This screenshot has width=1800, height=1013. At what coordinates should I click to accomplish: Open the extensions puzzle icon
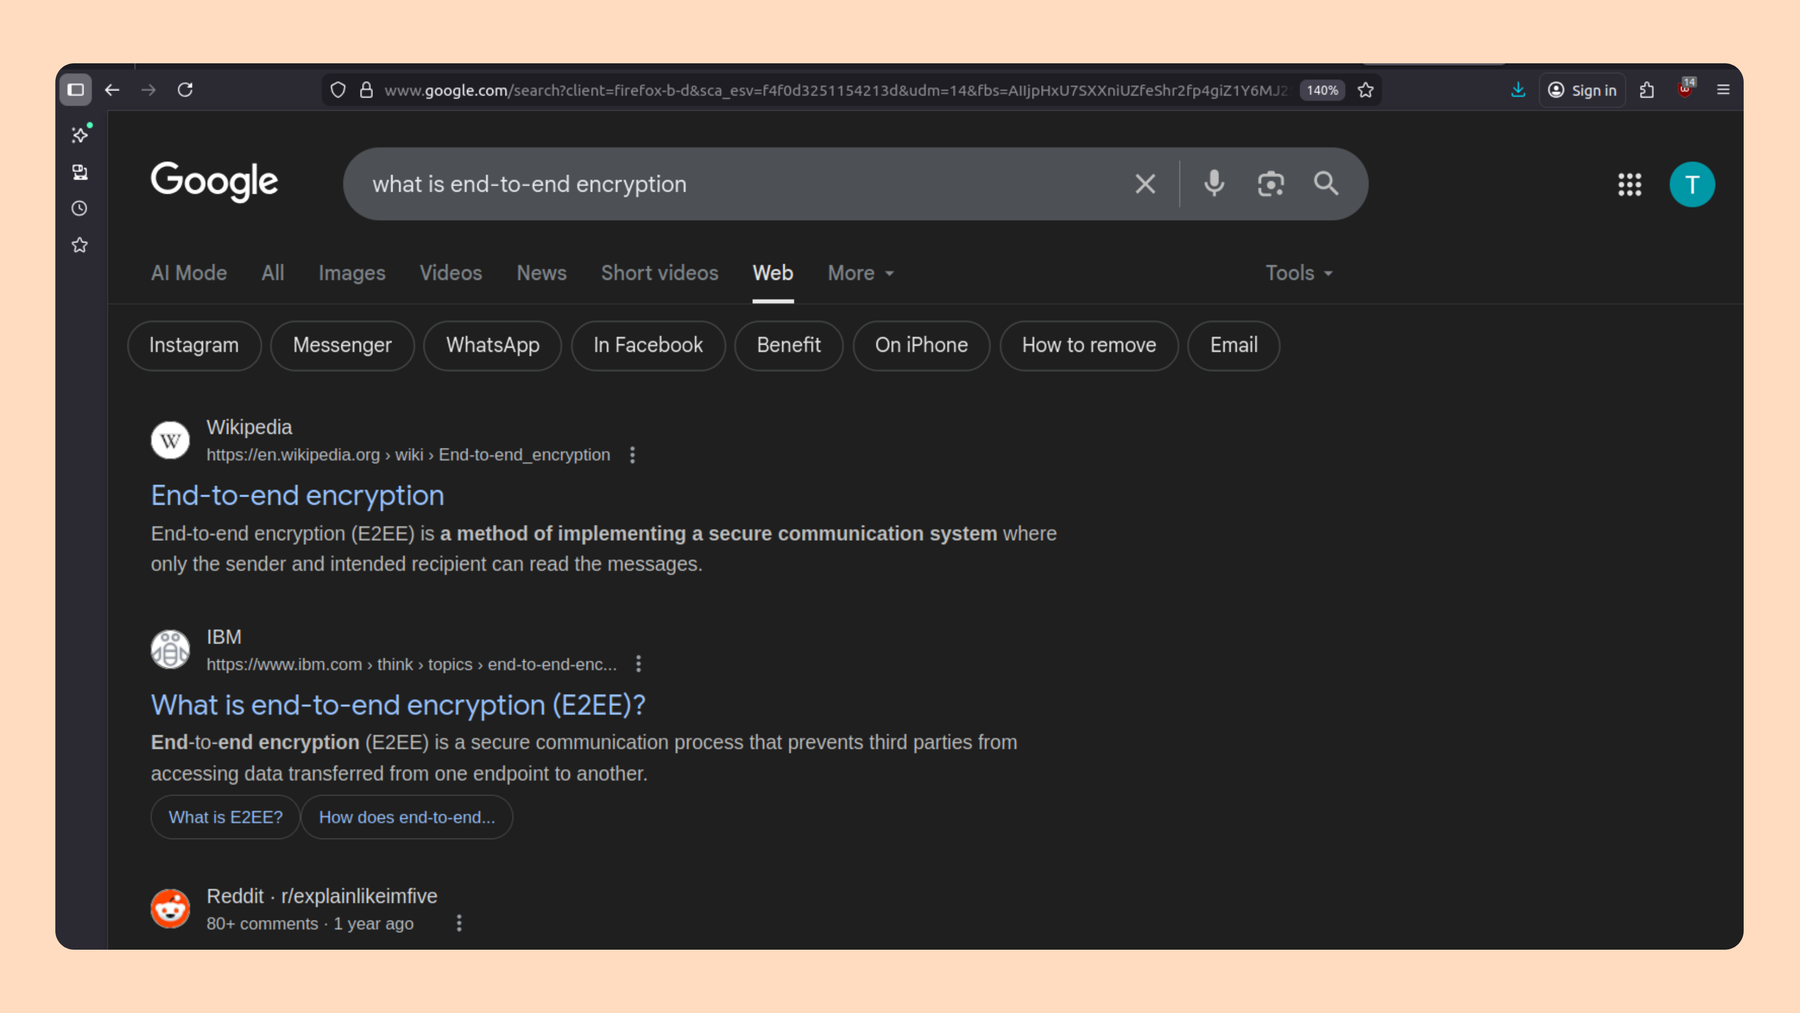(1647, 90)
